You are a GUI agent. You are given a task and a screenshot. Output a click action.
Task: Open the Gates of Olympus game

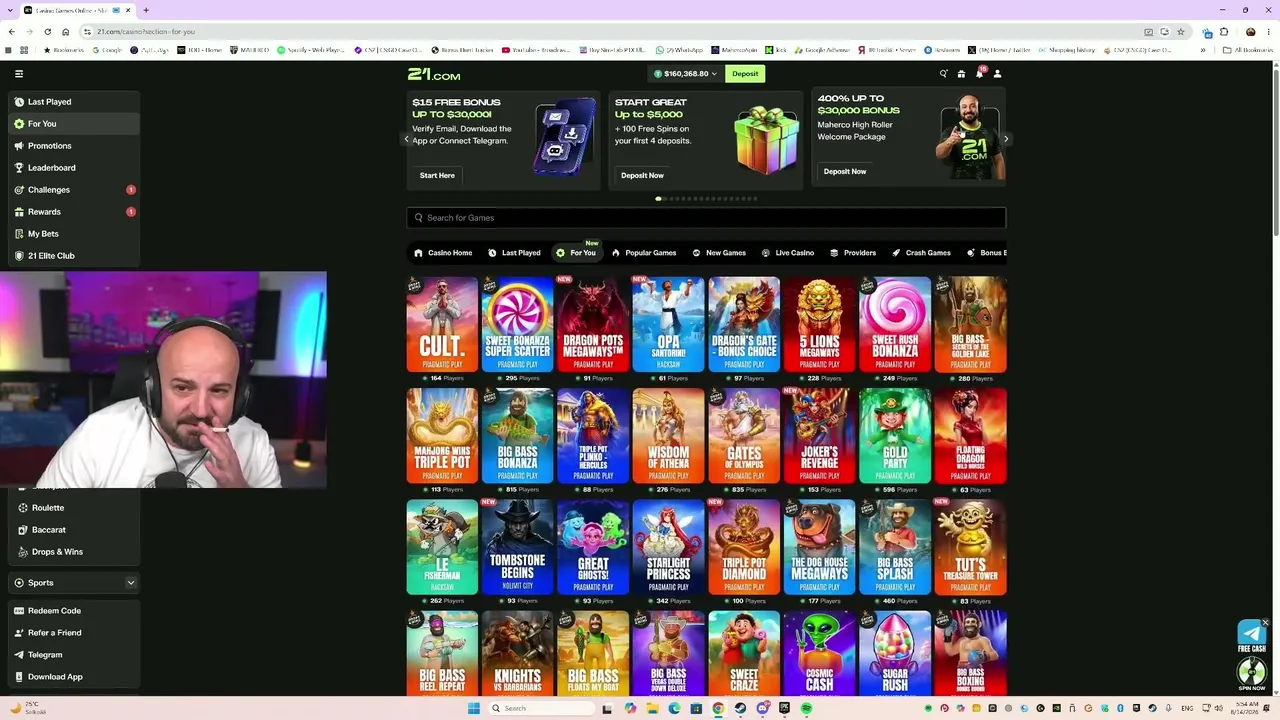pos(744,436)
